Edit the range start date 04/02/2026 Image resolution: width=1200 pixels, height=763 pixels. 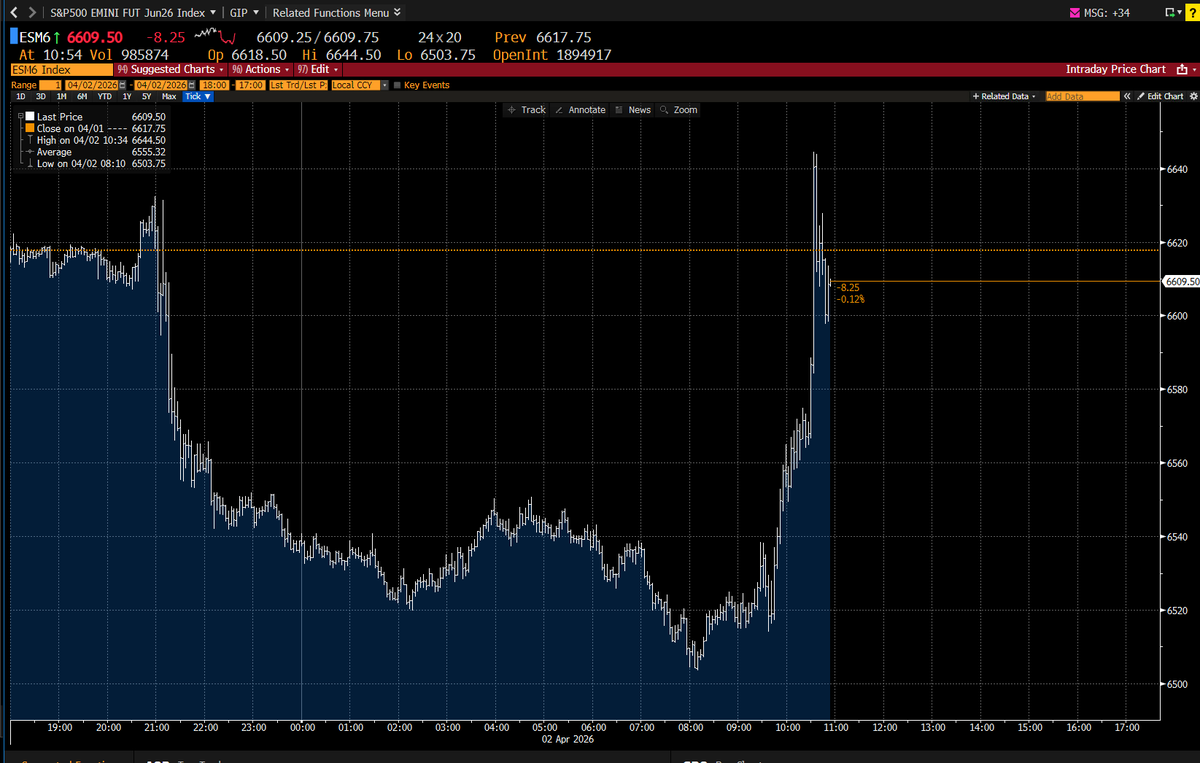coord(91,85)
